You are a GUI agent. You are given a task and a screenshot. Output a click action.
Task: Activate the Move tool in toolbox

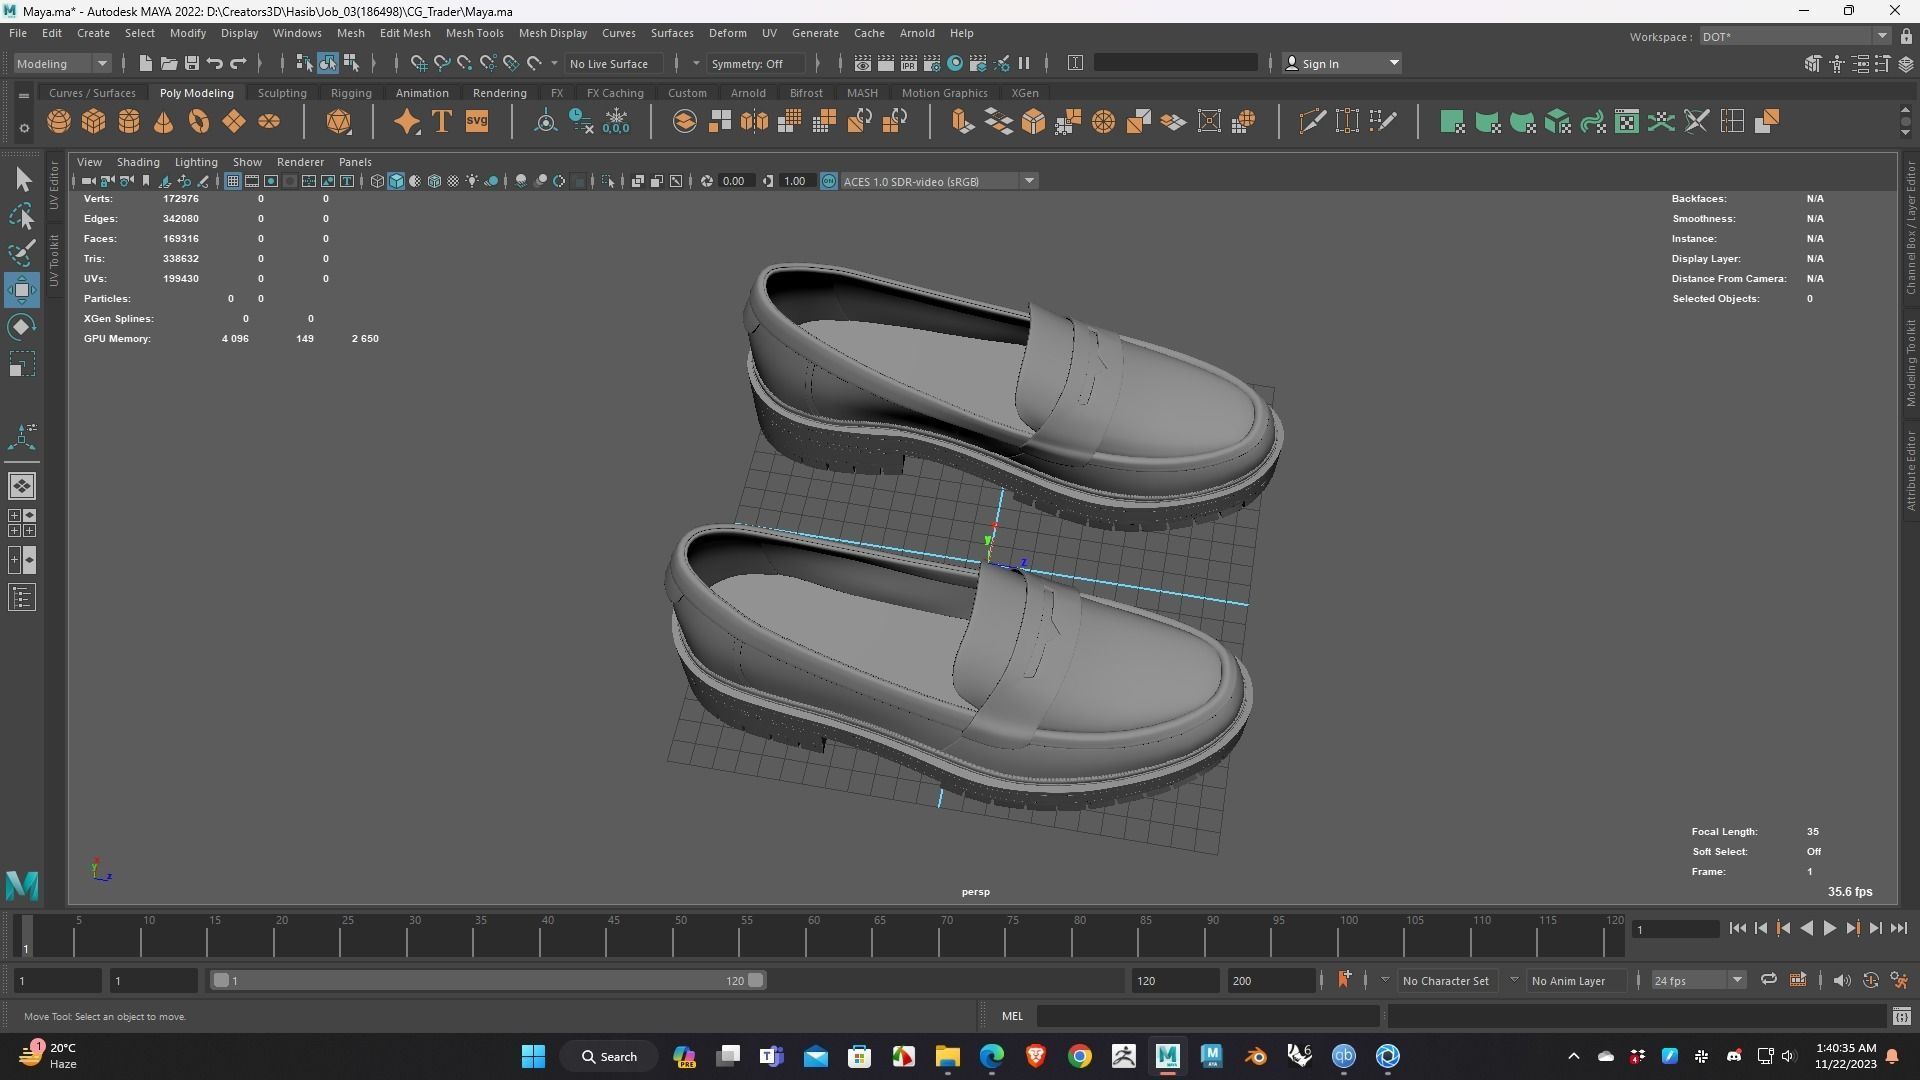pyautogui.click(x=22, y=290)
